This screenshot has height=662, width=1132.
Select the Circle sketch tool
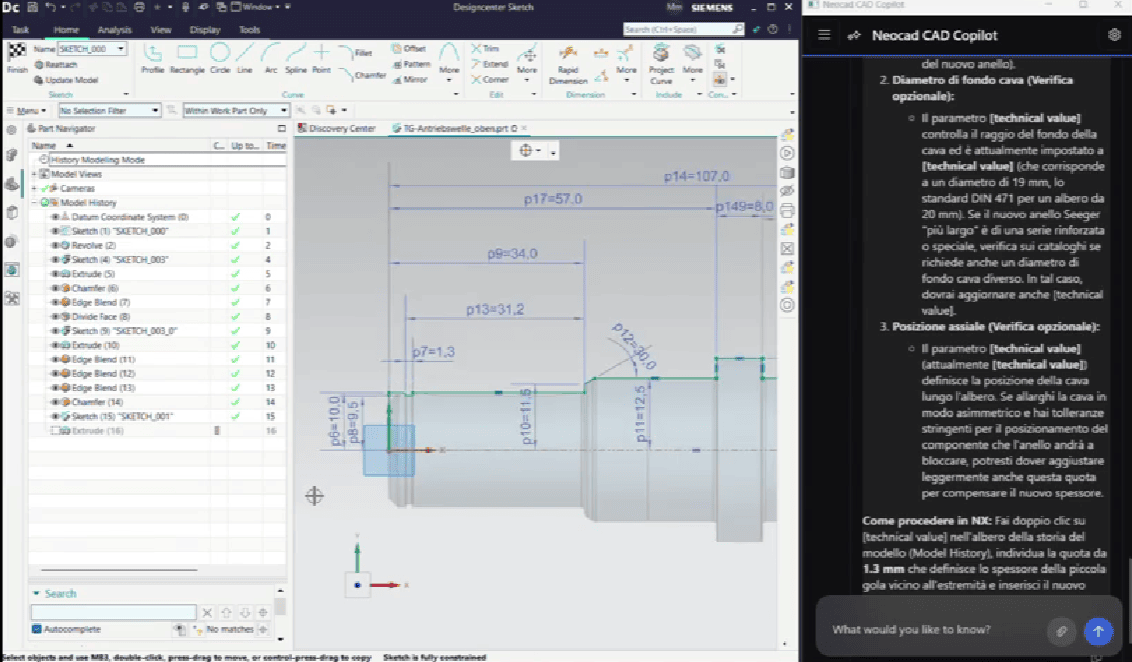tap(220, 58)
